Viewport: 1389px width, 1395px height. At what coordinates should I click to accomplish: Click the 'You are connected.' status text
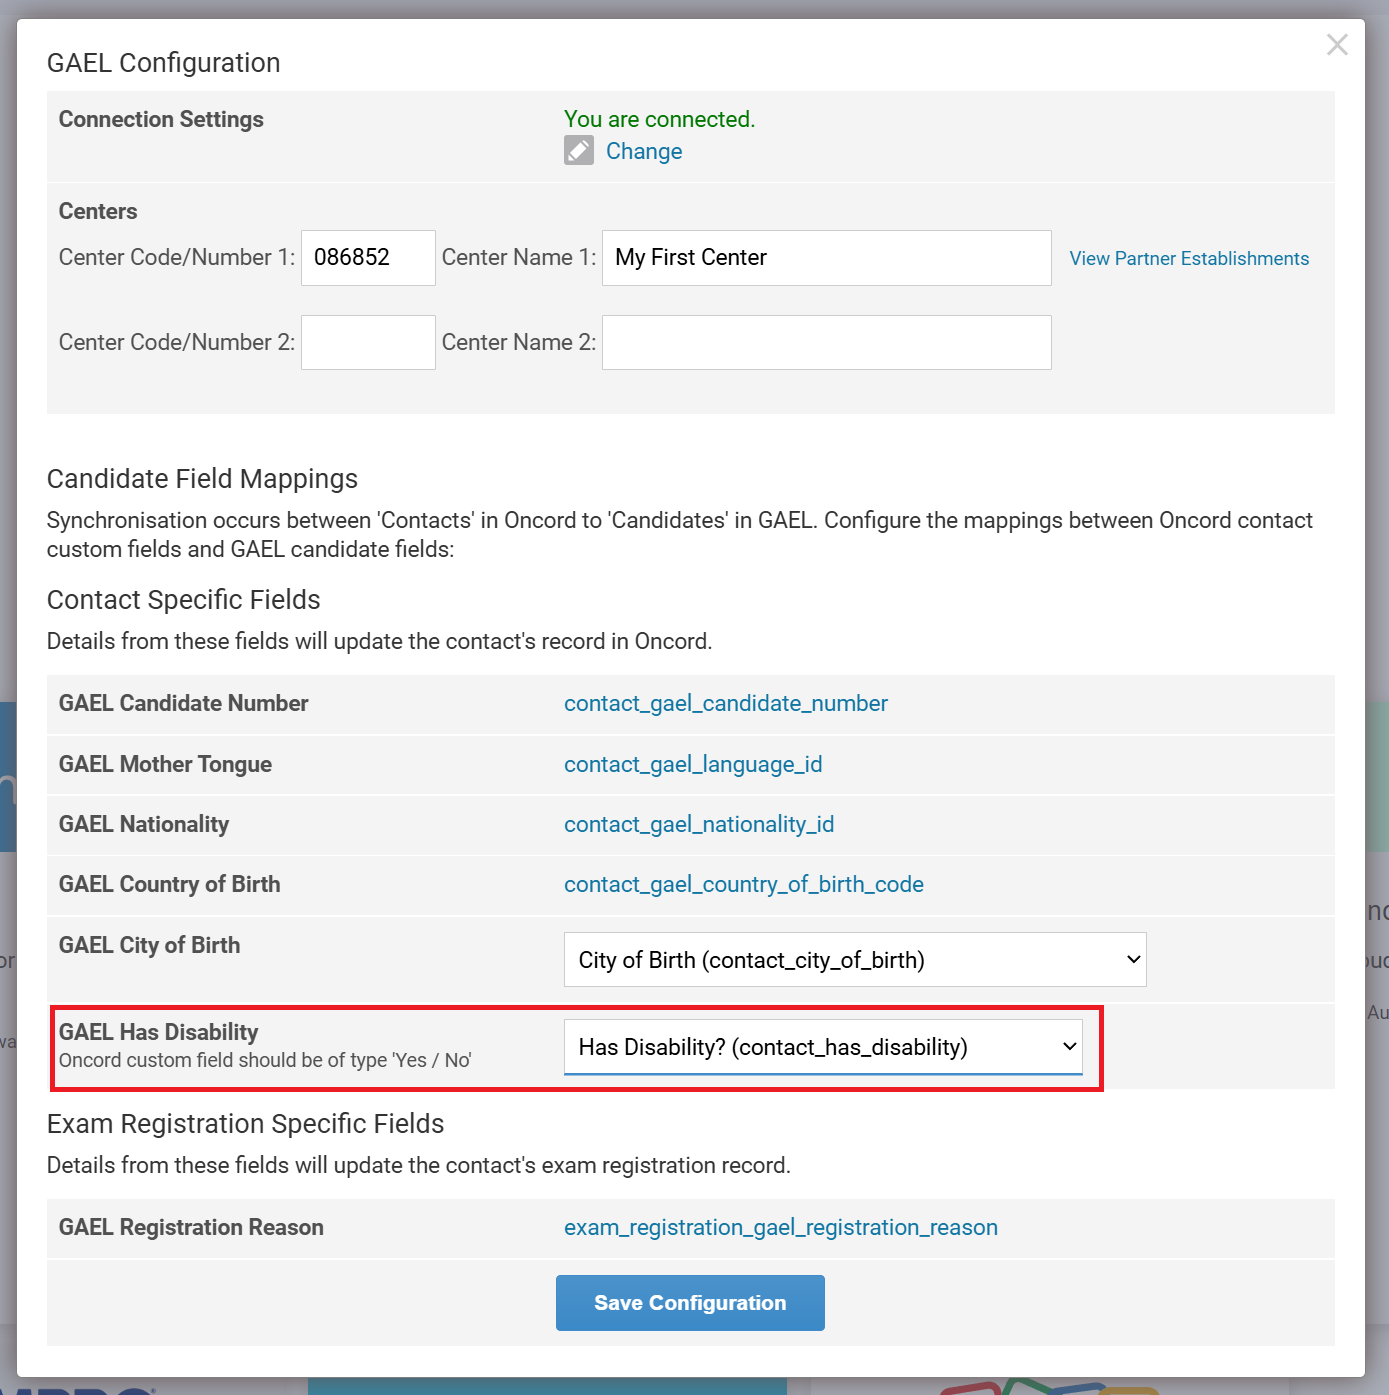(659, 120)
